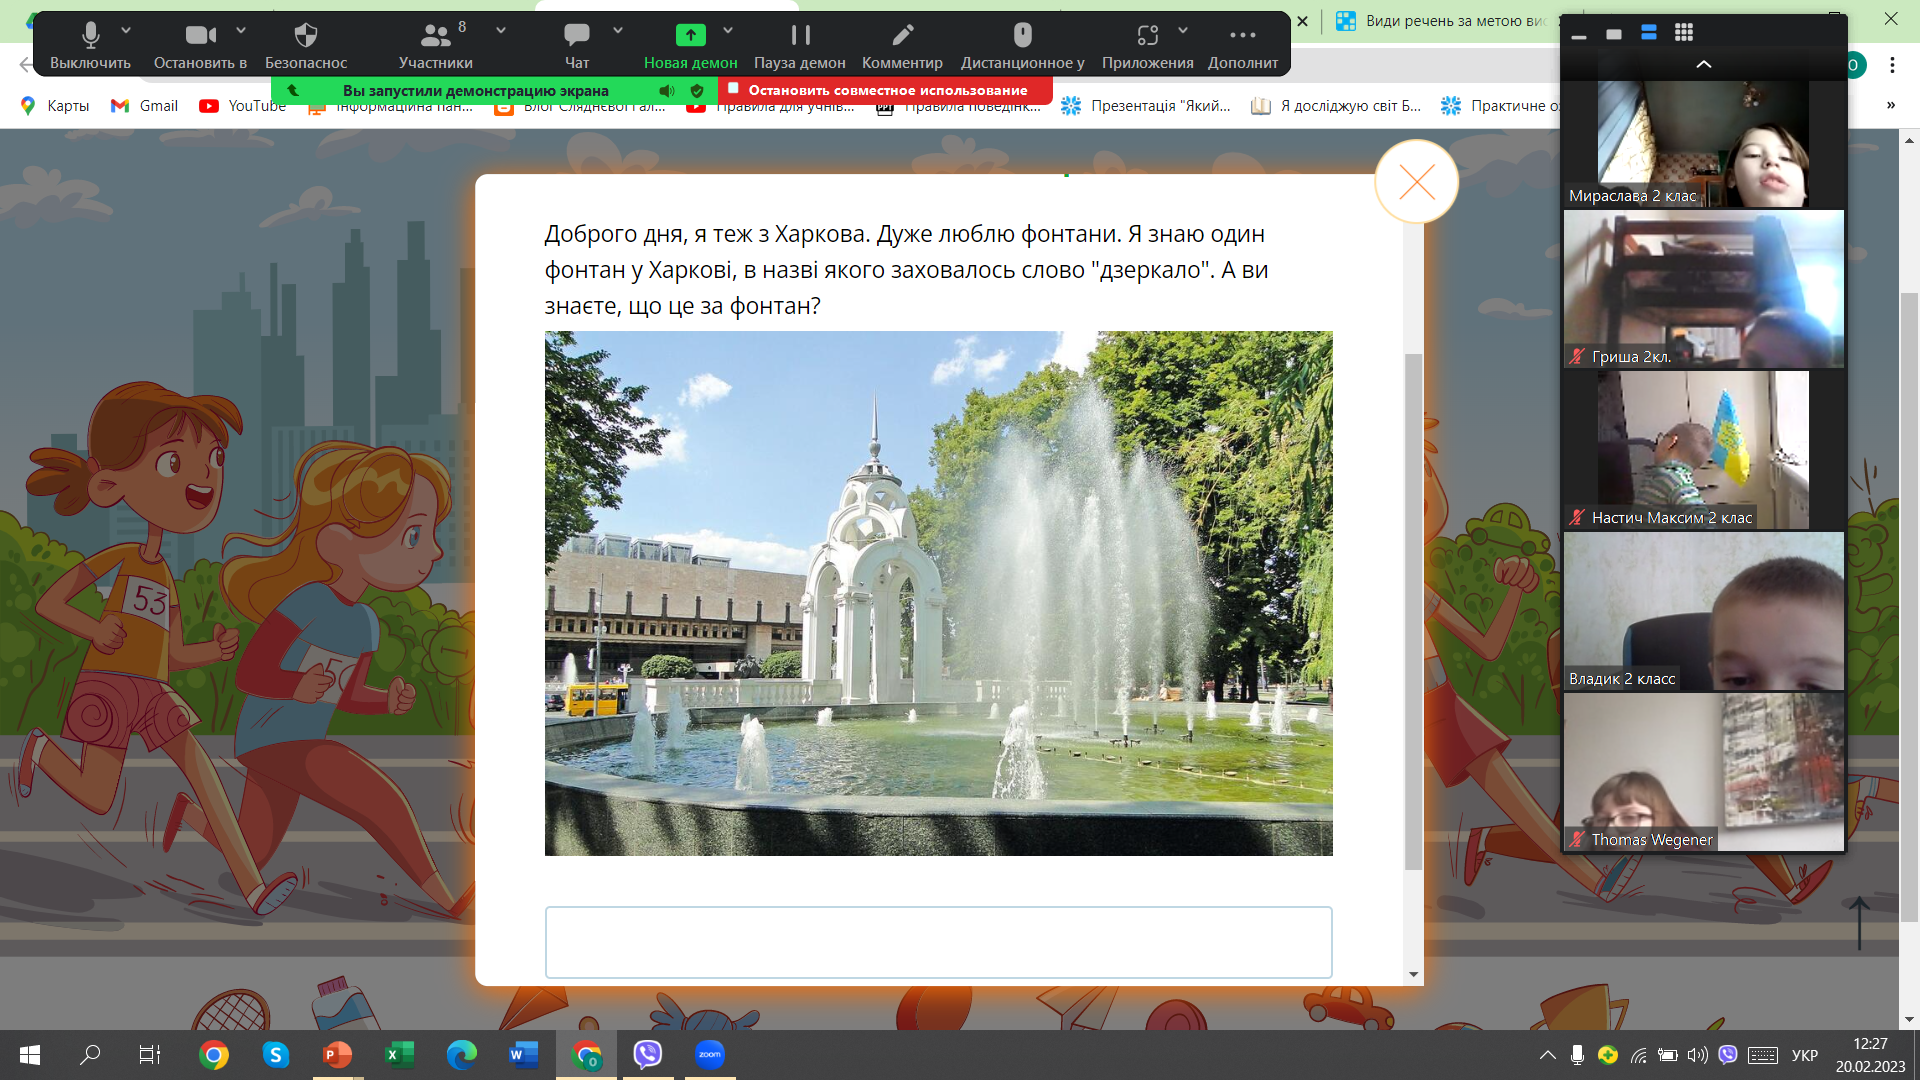The image size is (1920, 1080).
Task: Toggle shared computer sound icon in green bar
Action: 667,90
